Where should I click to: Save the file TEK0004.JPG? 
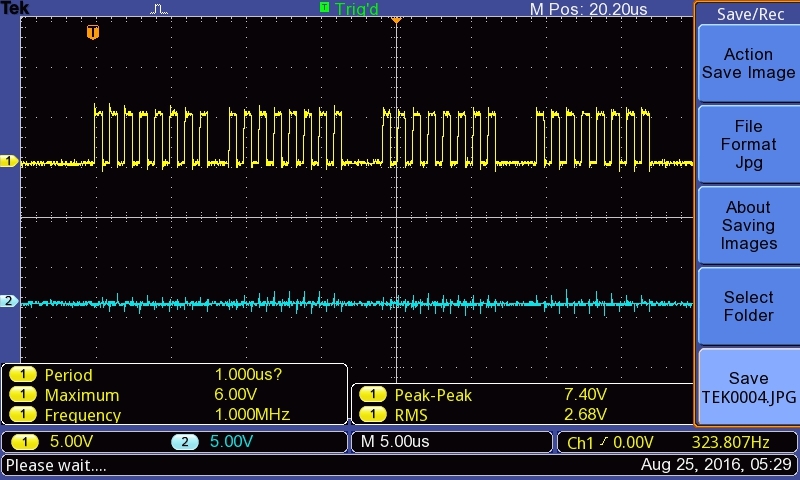(748, 387)
